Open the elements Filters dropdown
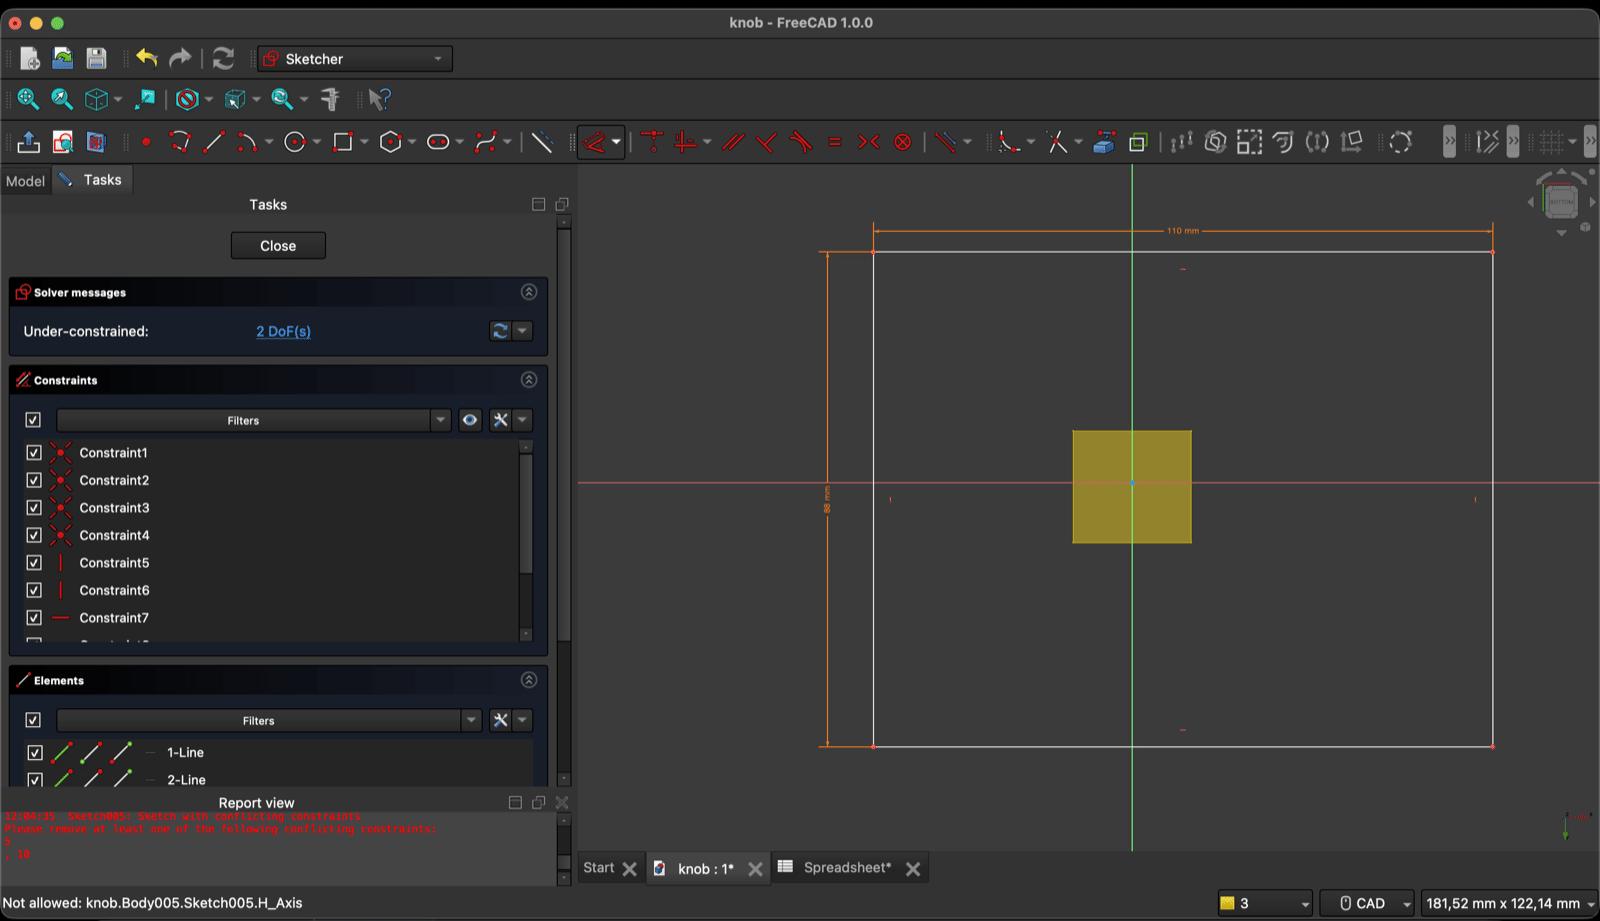Image resolution: width=1600 pixels, height=921 pixels. click(x=269, y=720)
